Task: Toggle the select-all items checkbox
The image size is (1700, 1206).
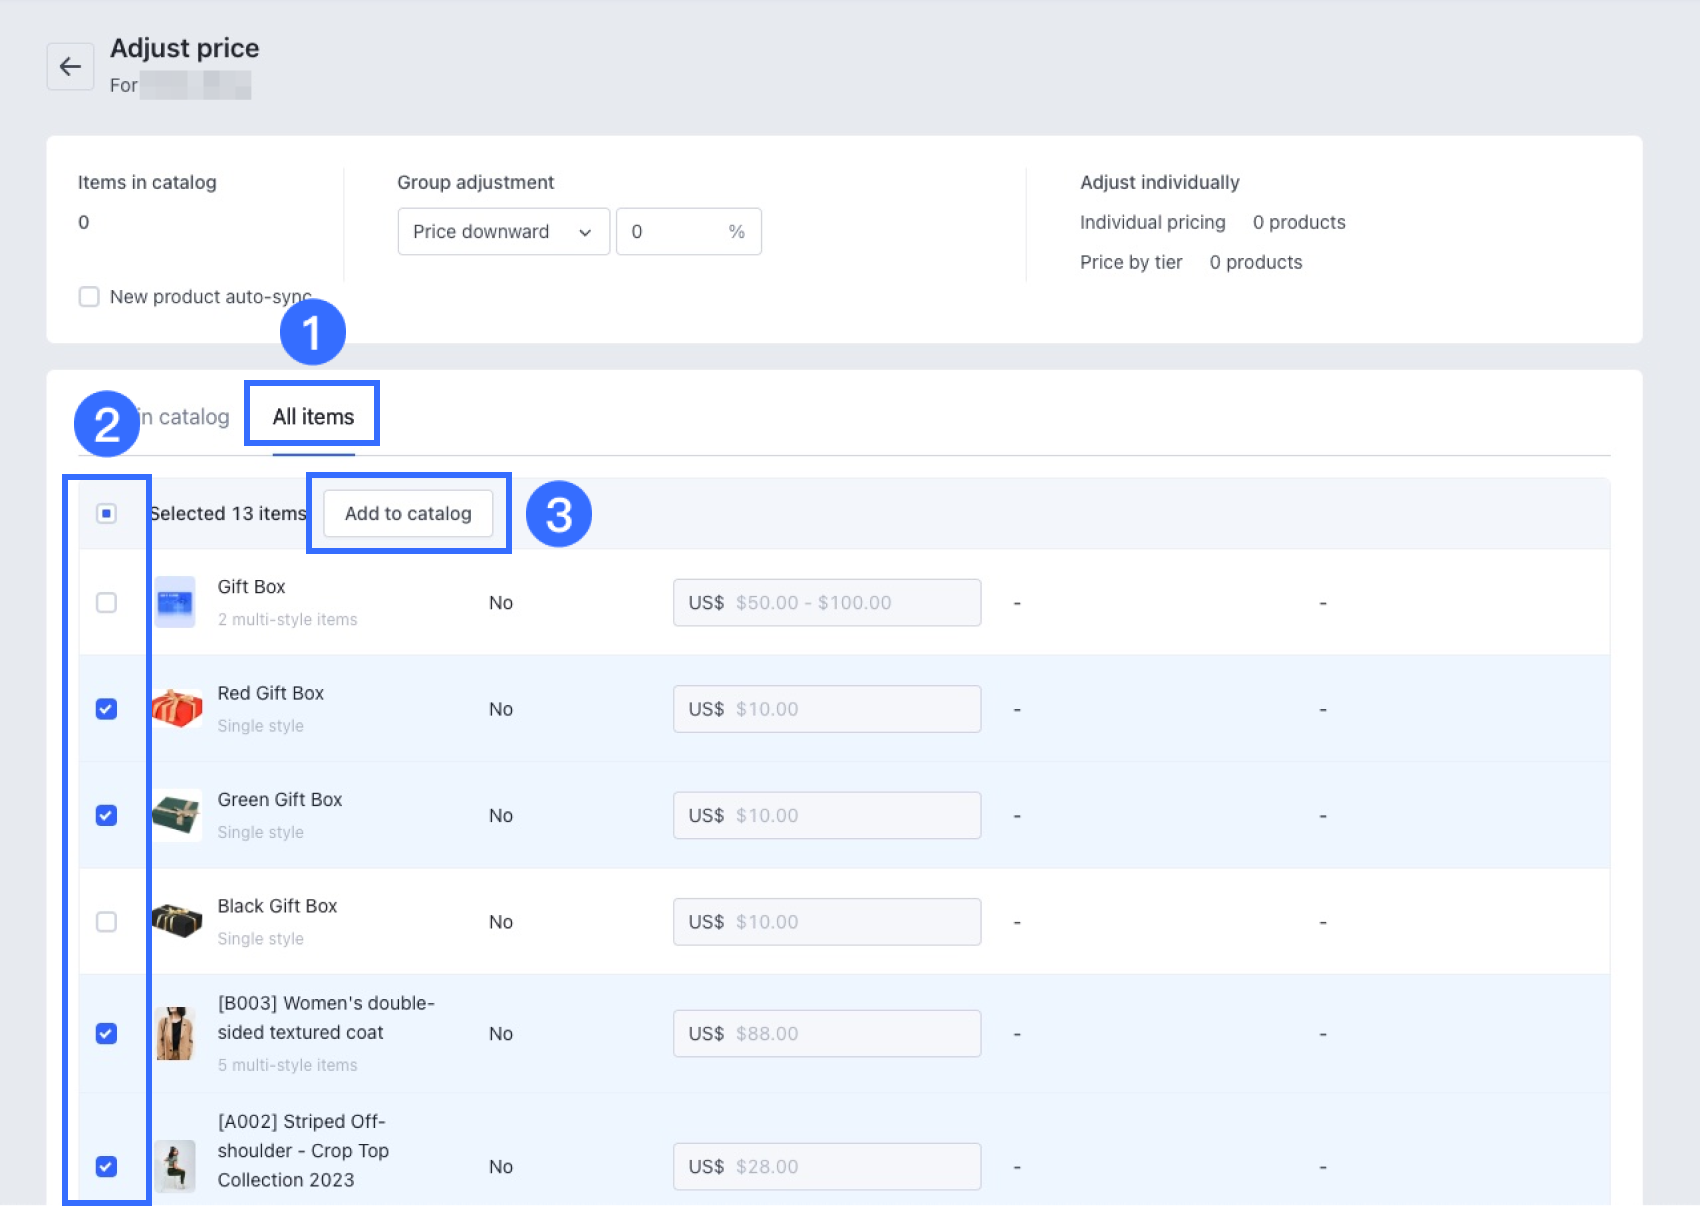Action: [106, 513]
